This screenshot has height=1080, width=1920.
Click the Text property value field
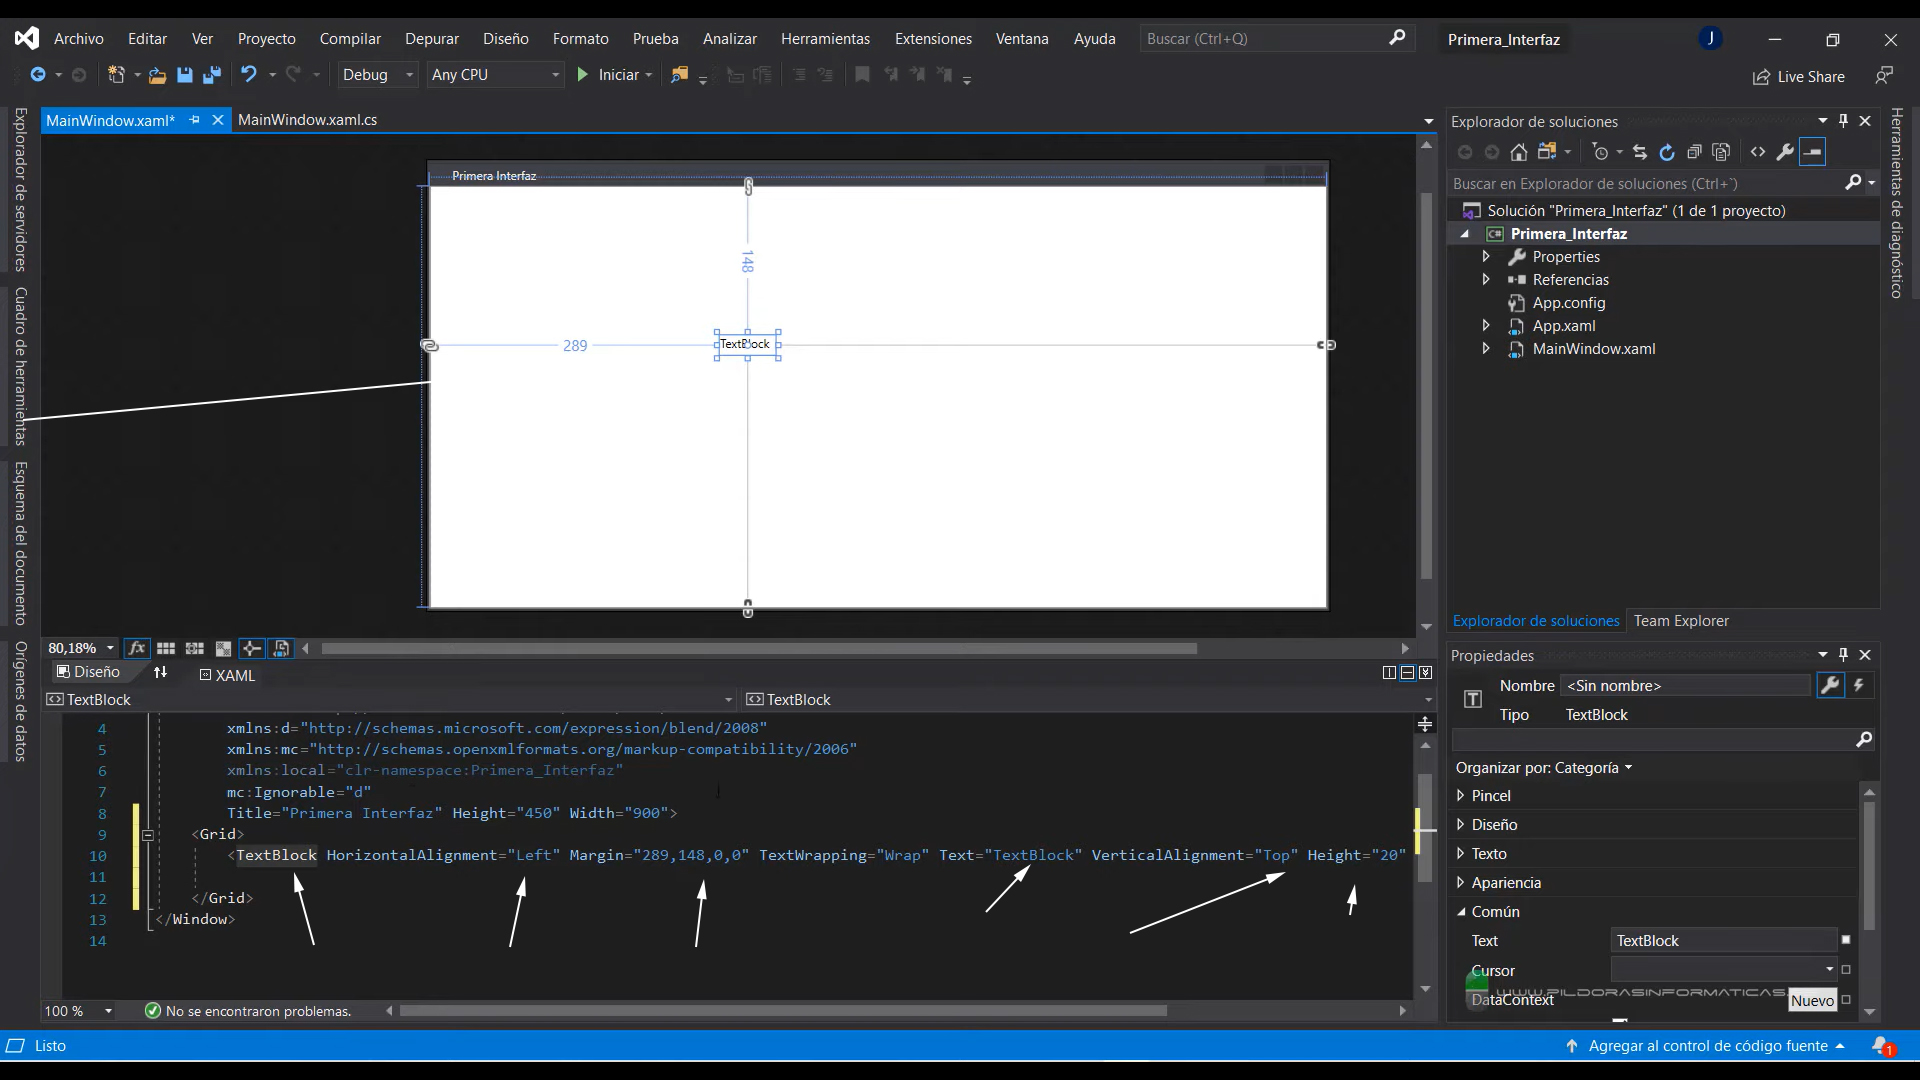1722,941
